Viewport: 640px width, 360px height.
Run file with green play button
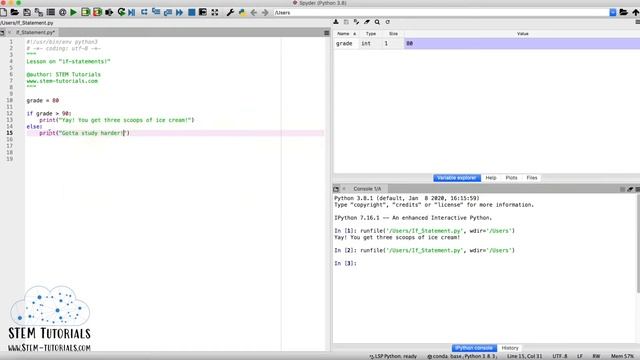click(x=73, y=13)
